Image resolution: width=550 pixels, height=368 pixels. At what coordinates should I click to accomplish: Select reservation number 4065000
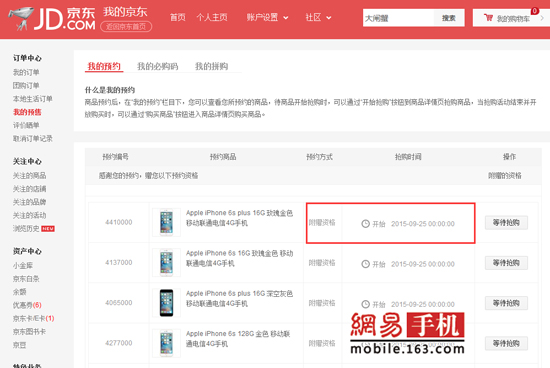point(119,303)
